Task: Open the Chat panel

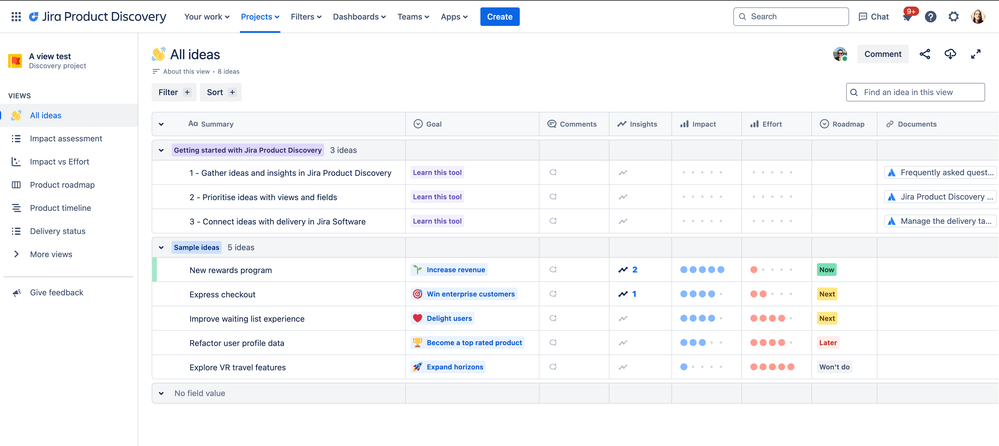Action: pyautogui.click(x=873, y=17)
